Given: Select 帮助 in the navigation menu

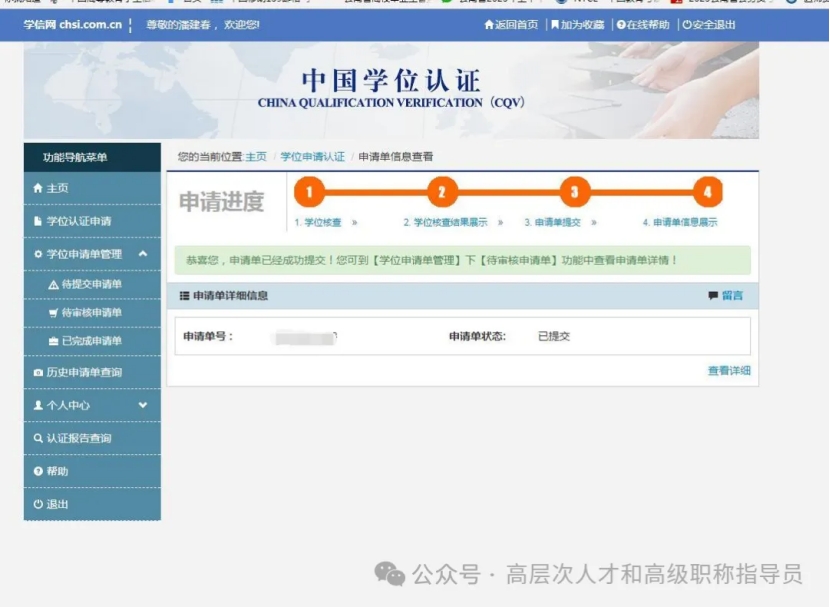Looking at the screenshot, I should 92,471.
